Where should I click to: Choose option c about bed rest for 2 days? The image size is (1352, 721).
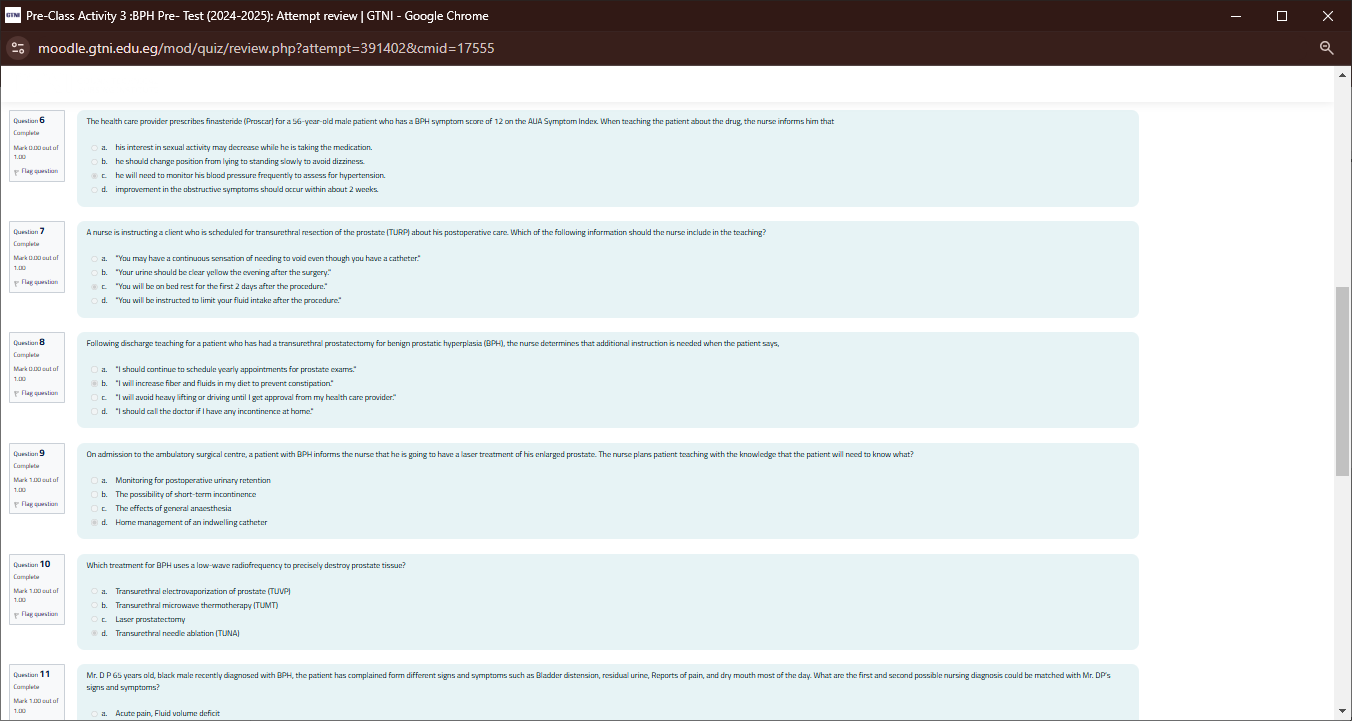pos(94,286)
